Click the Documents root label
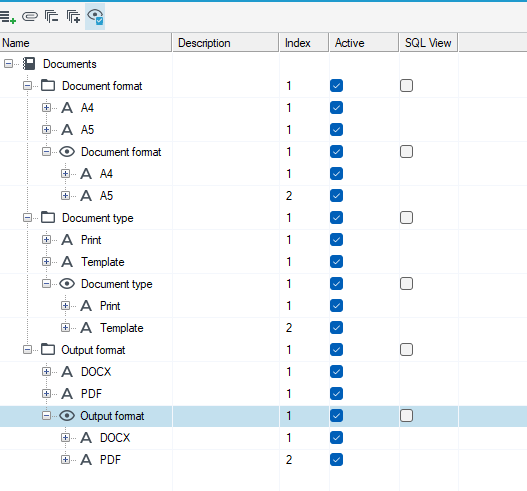 pyautogui.click(x=70, y=64)
